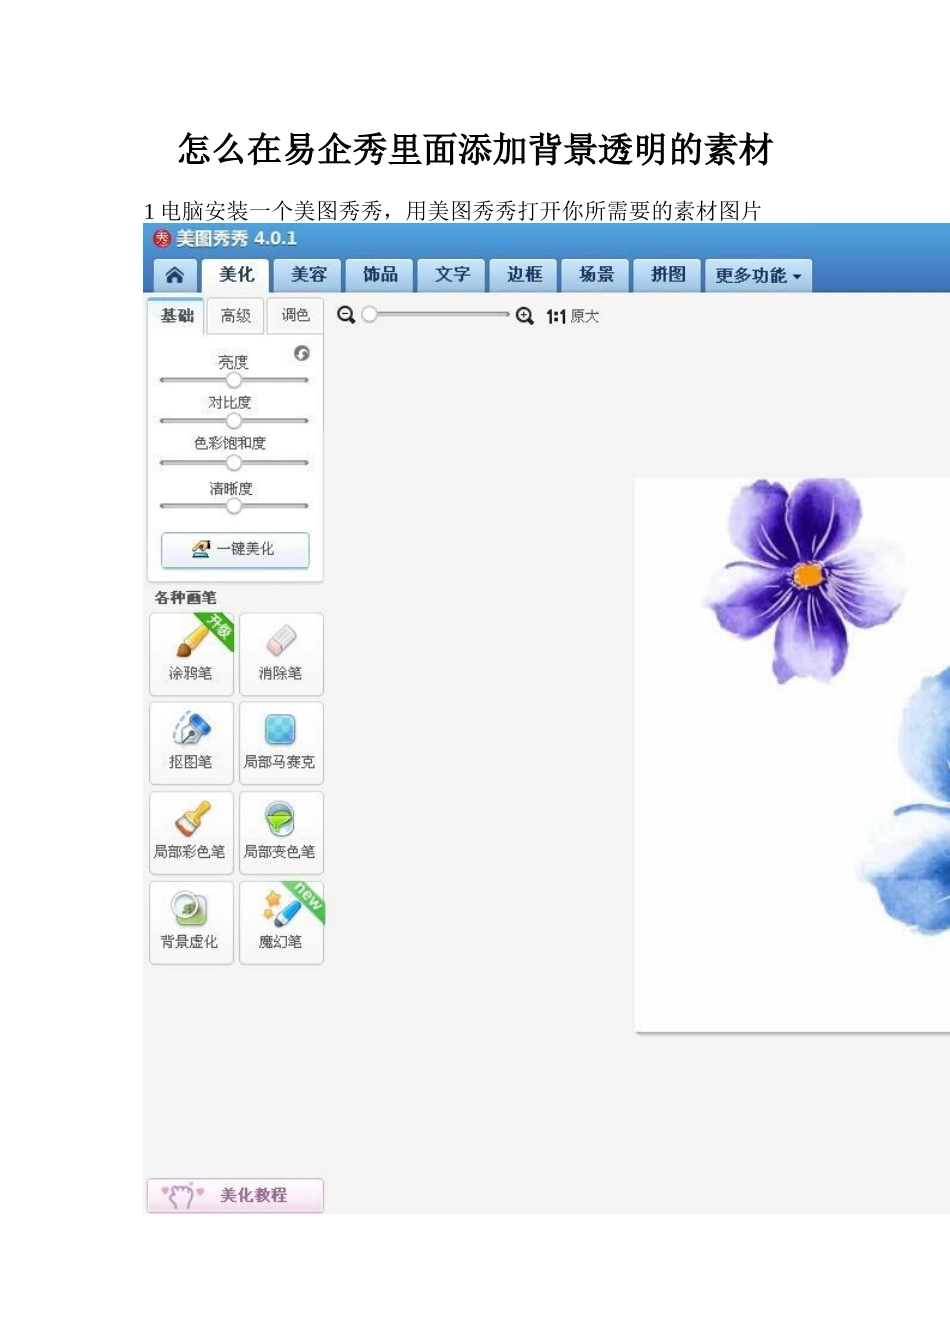Select the 魔幻笔 magic brush
This screenshot has height=1344, width=950.
pos(281,922)
